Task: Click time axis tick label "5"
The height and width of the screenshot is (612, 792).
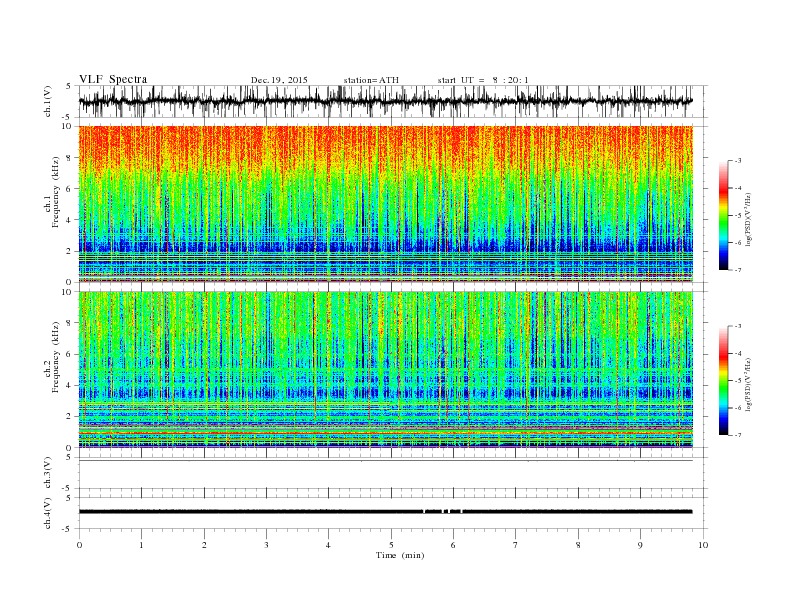Action: [391, 545]
